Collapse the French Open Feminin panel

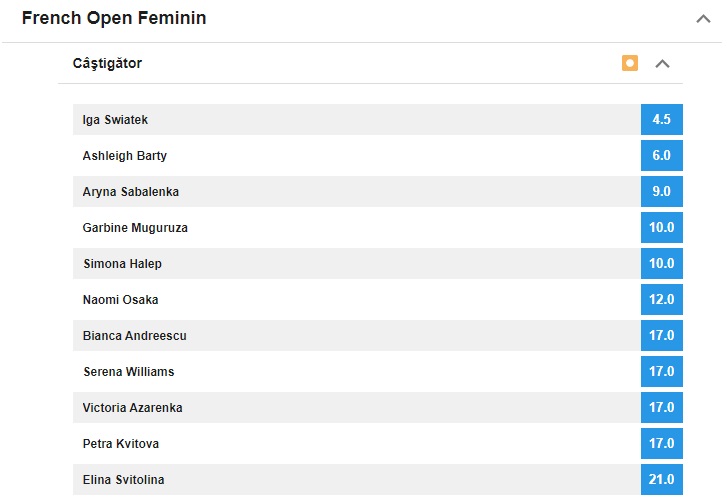703,19
